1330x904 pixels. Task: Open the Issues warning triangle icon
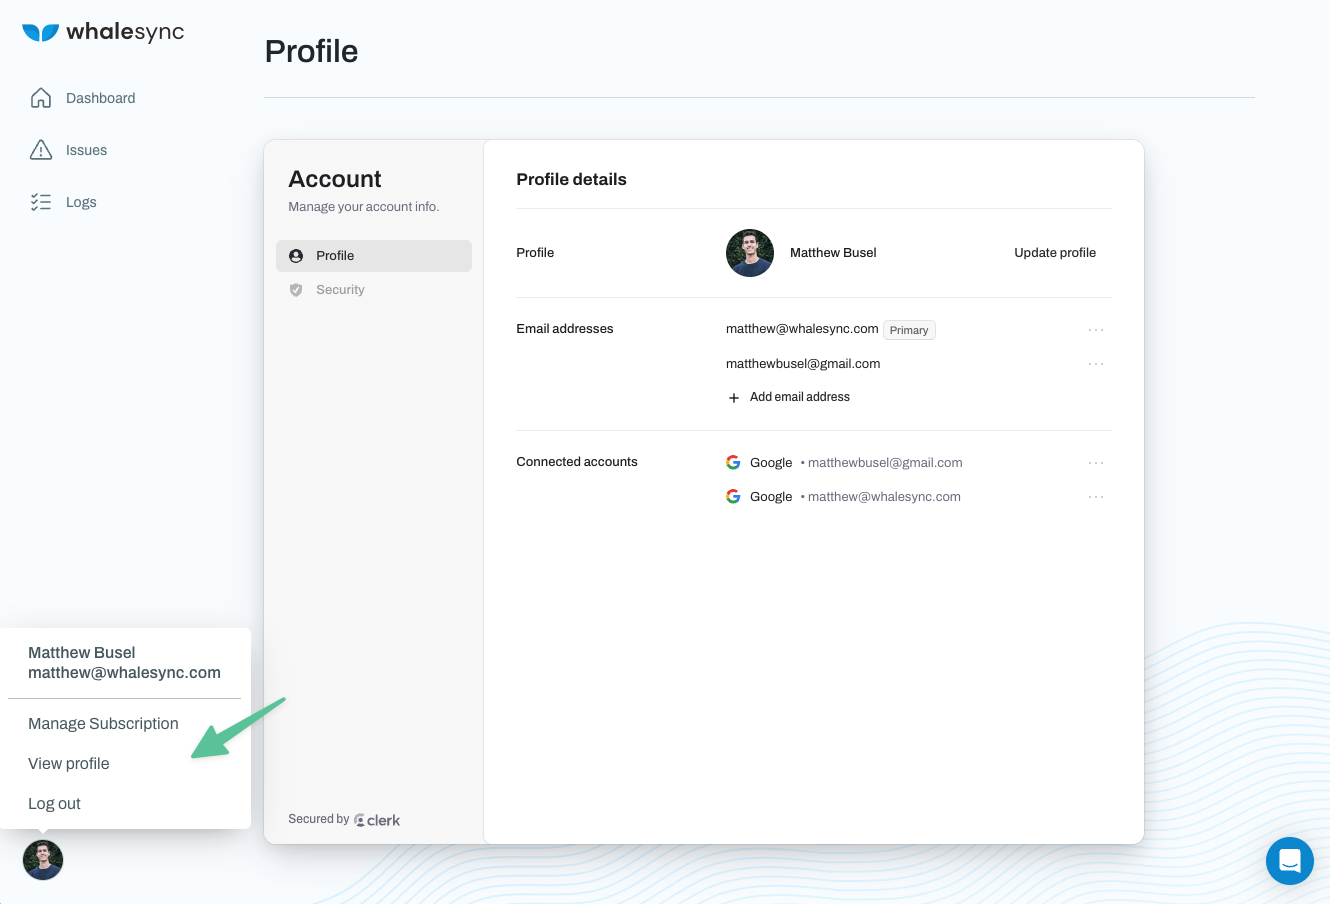(41, 150)
